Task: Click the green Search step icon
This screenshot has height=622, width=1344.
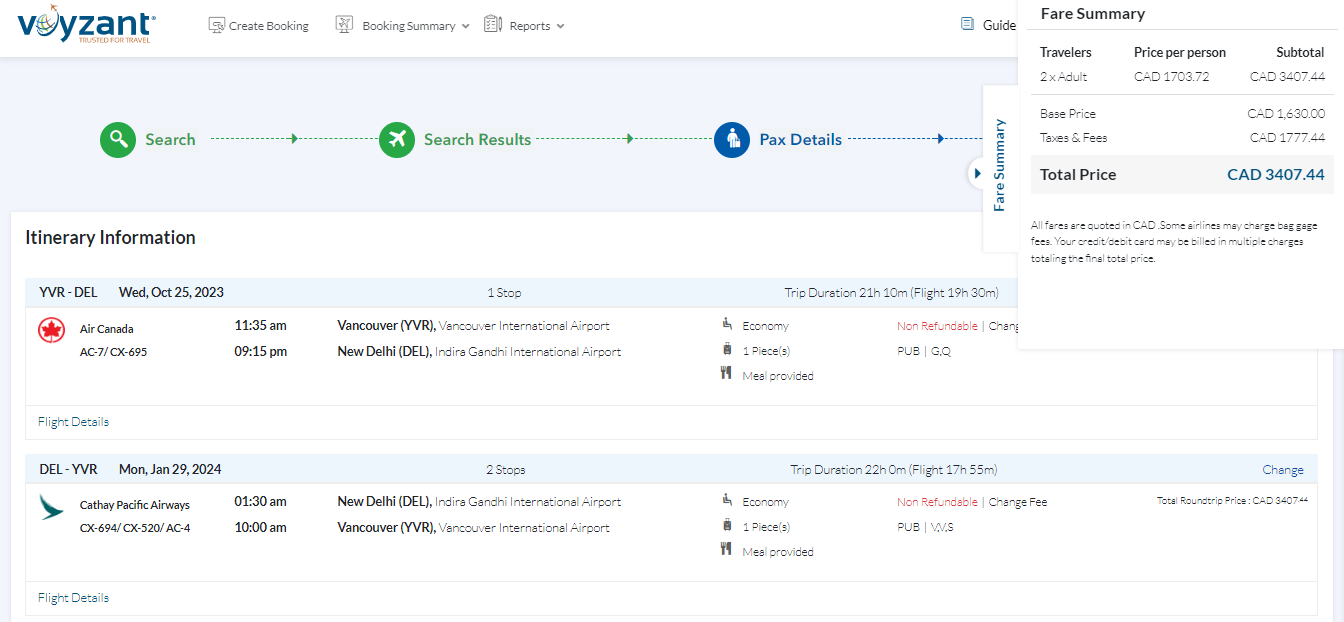Action: click(117, 139)
